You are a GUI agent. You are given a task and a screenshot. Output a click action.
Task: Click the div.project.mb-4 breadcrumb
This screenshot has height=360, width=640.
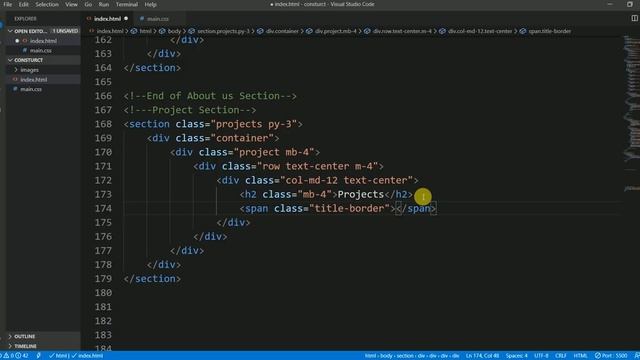335,31
